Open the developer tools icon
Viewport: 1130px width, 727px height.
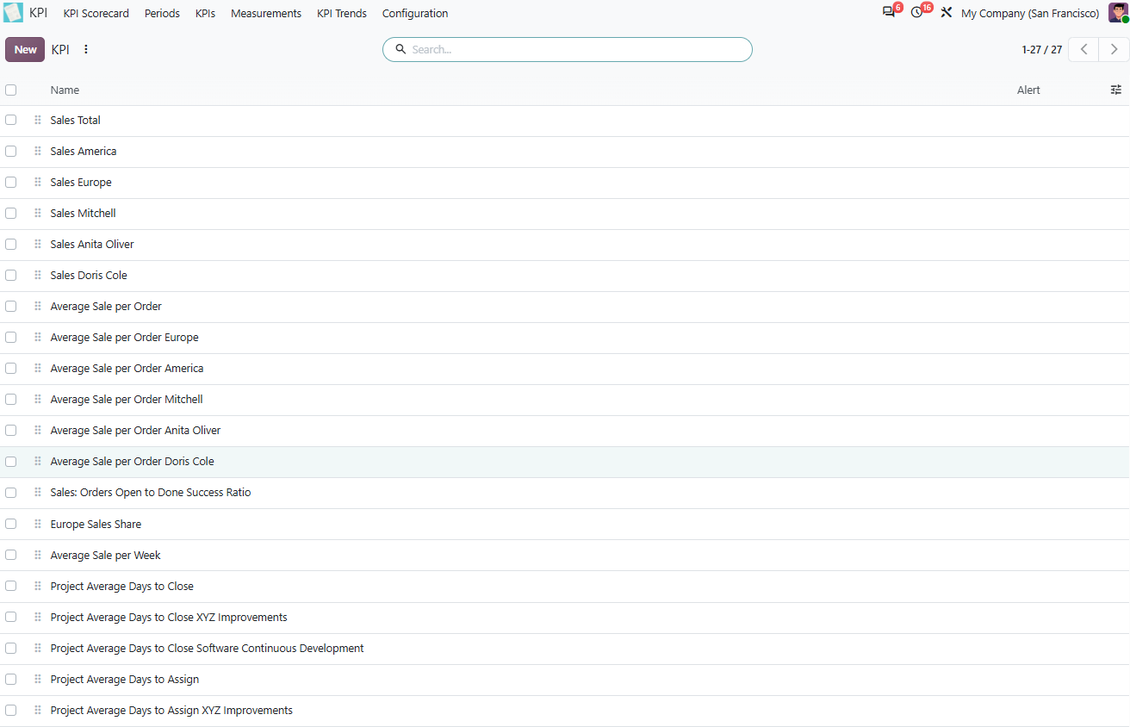point(946,12)
